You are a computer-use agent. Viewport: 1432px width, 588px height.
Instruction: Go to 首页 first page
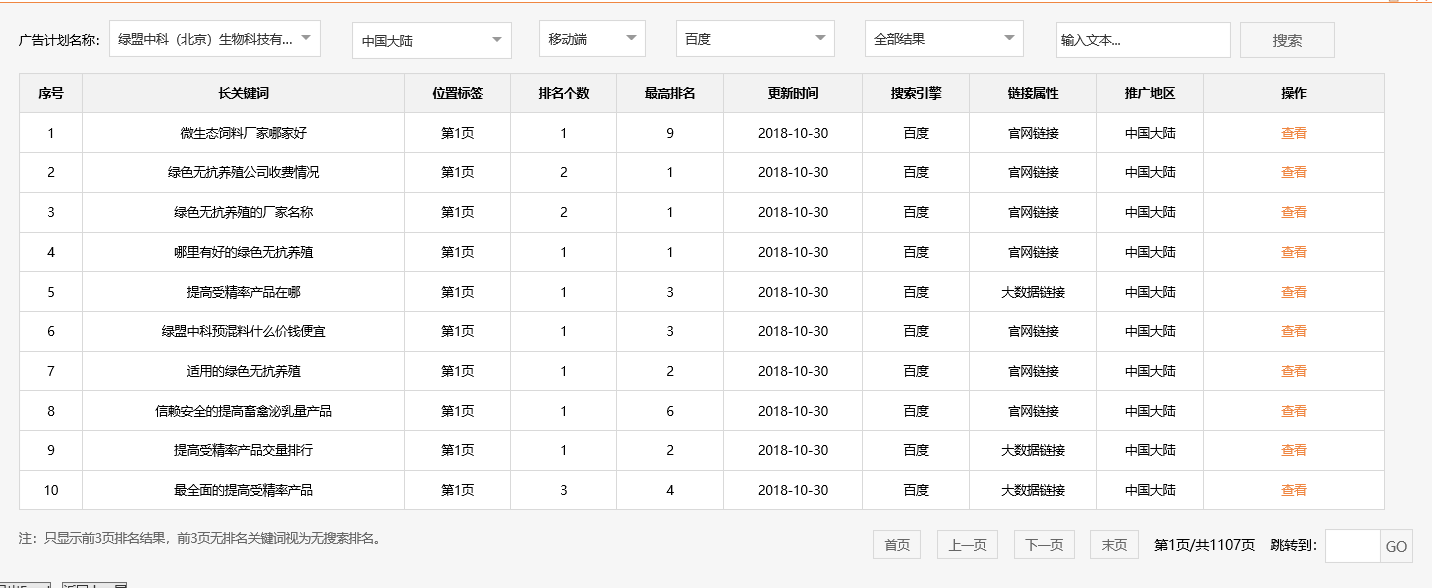[896, 545]
